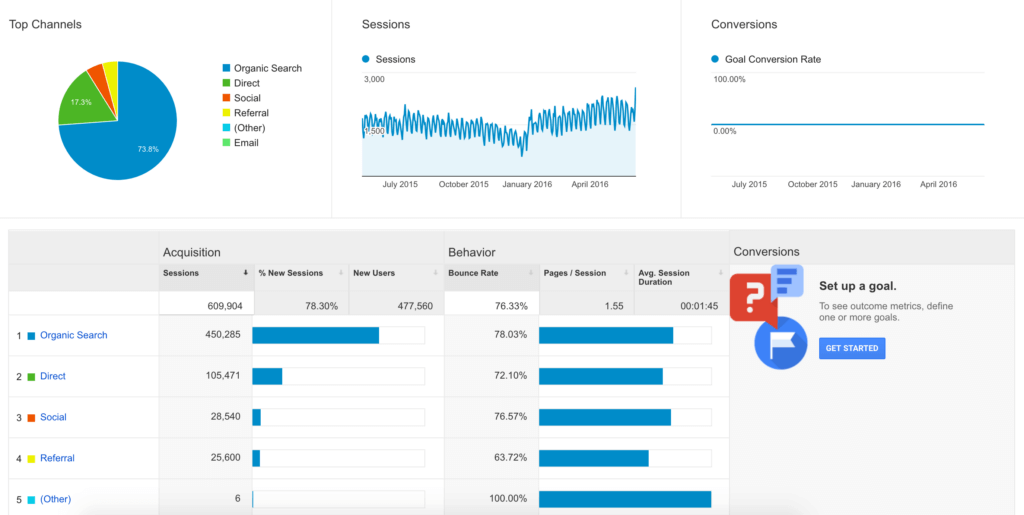Image resolution: width=1024 pixels, height=515 pixels.
Task: Click total bounce rate value 76.33%
Action: (x=510, y=305)
